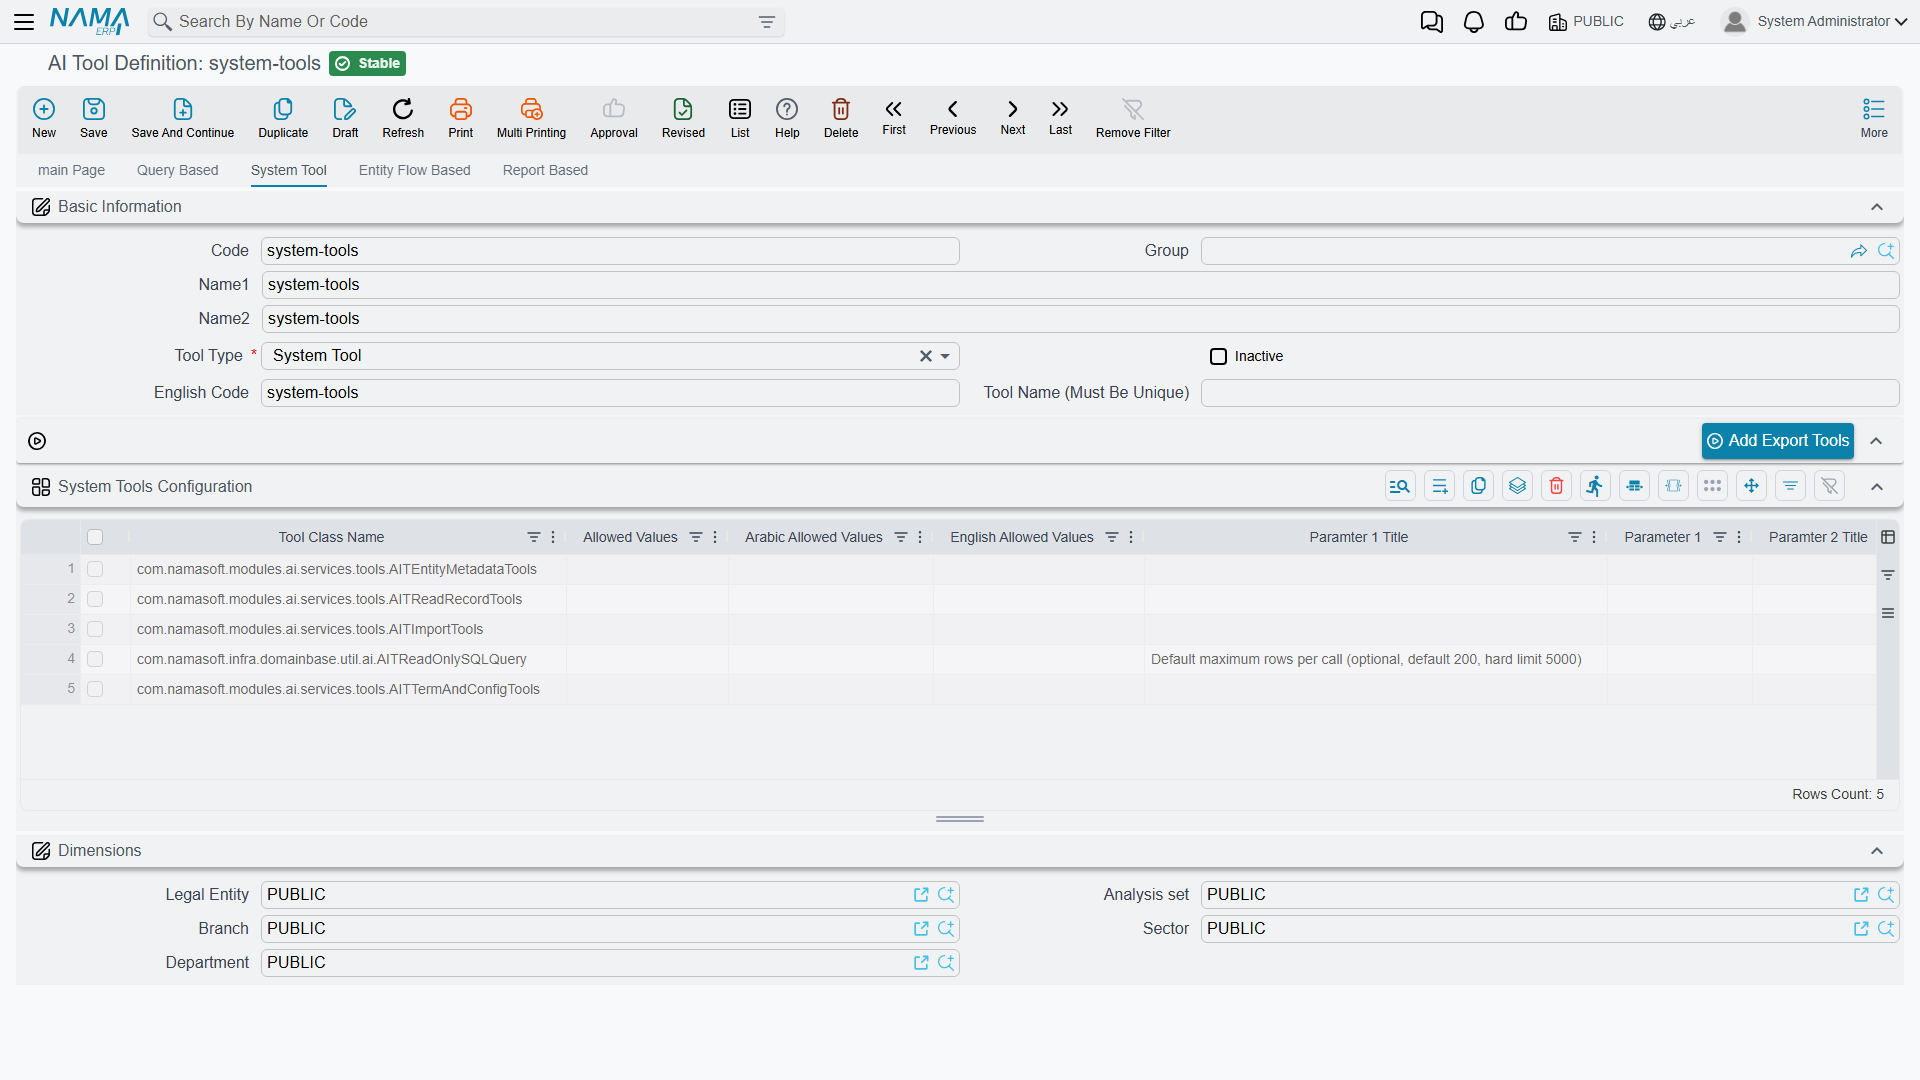Open the notifications bell
This screenshot has width=1920, height=1080.
tap(1474, 22)
